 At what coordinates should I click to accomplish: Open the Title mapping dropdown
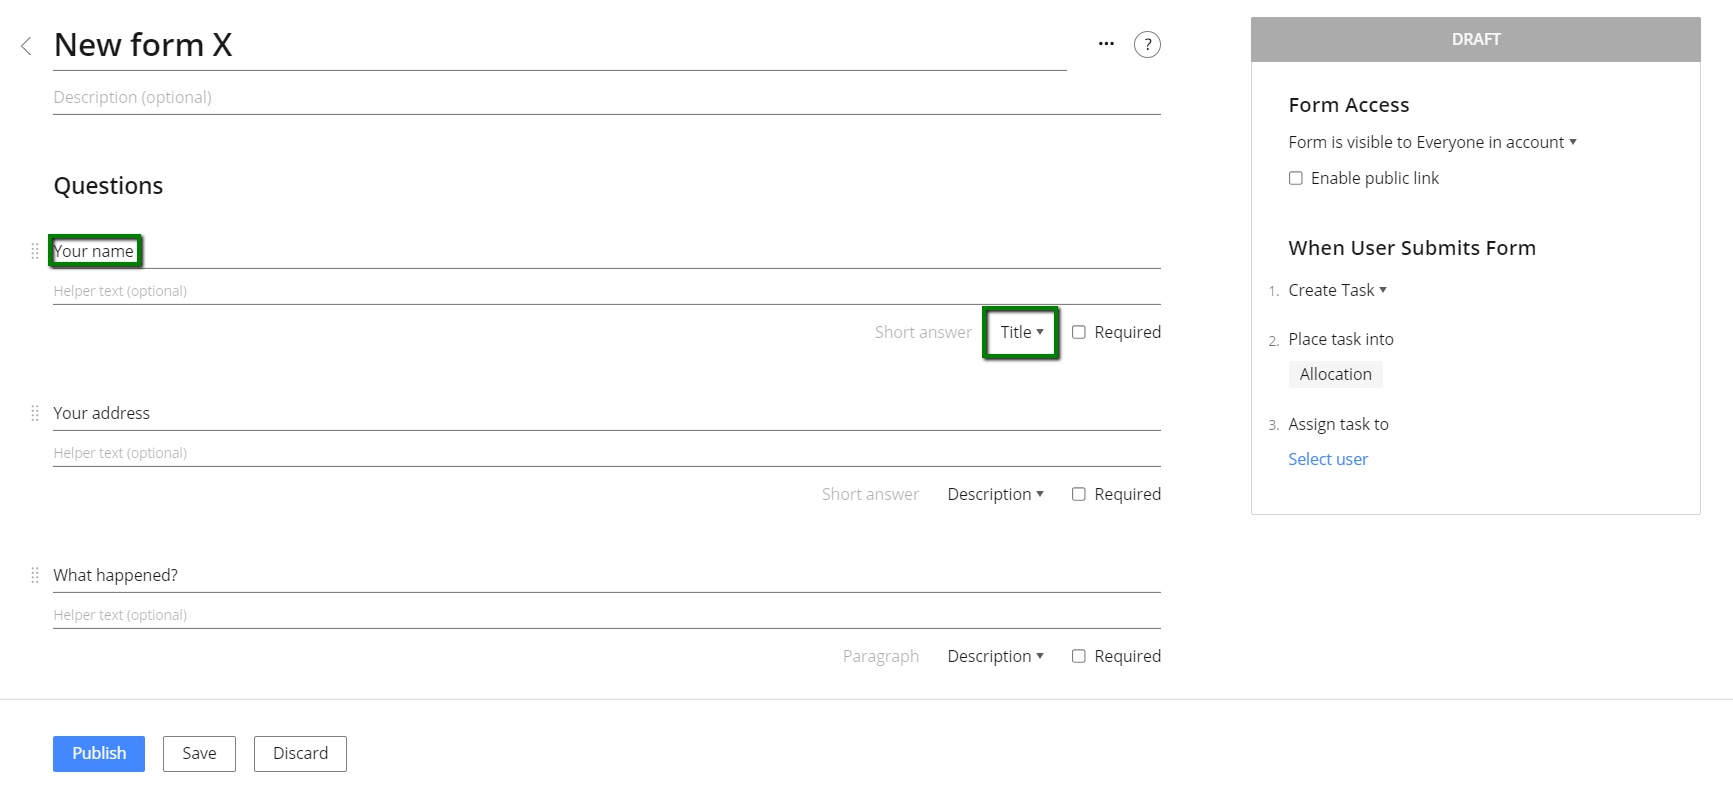click(x=1021, y=332)
